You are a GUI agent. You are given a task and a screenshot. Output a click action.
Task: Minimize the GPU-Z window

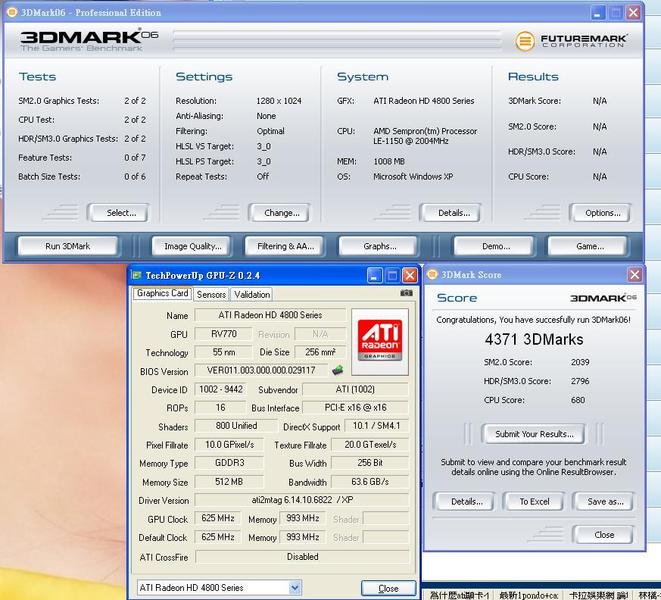tap(374, 276)
